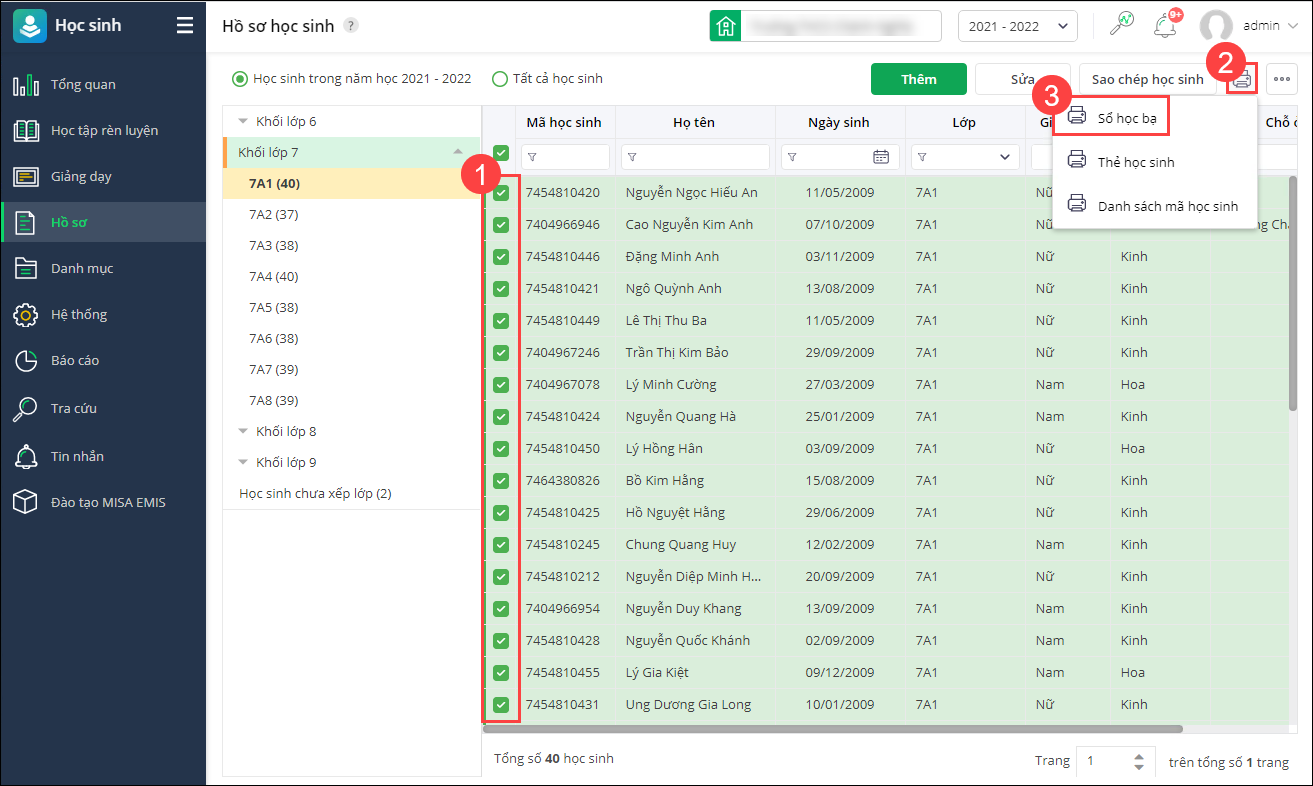Image resolution: width=1313 pixels, height=786 pixels.
Task: Open the Tổng quan dashboard icon
Action: pyautogui.click(x=26, y=85)
